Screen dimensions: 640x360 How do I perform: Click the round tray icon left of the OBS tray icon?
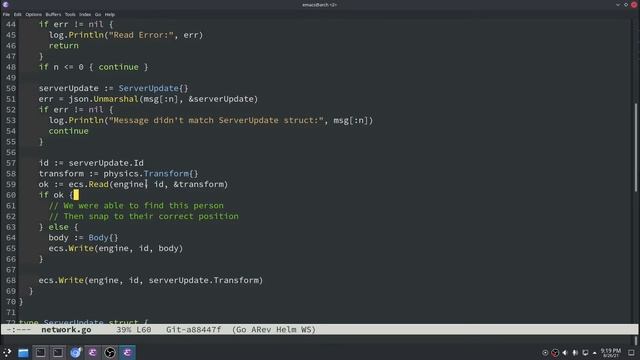[x=545, y=353]
